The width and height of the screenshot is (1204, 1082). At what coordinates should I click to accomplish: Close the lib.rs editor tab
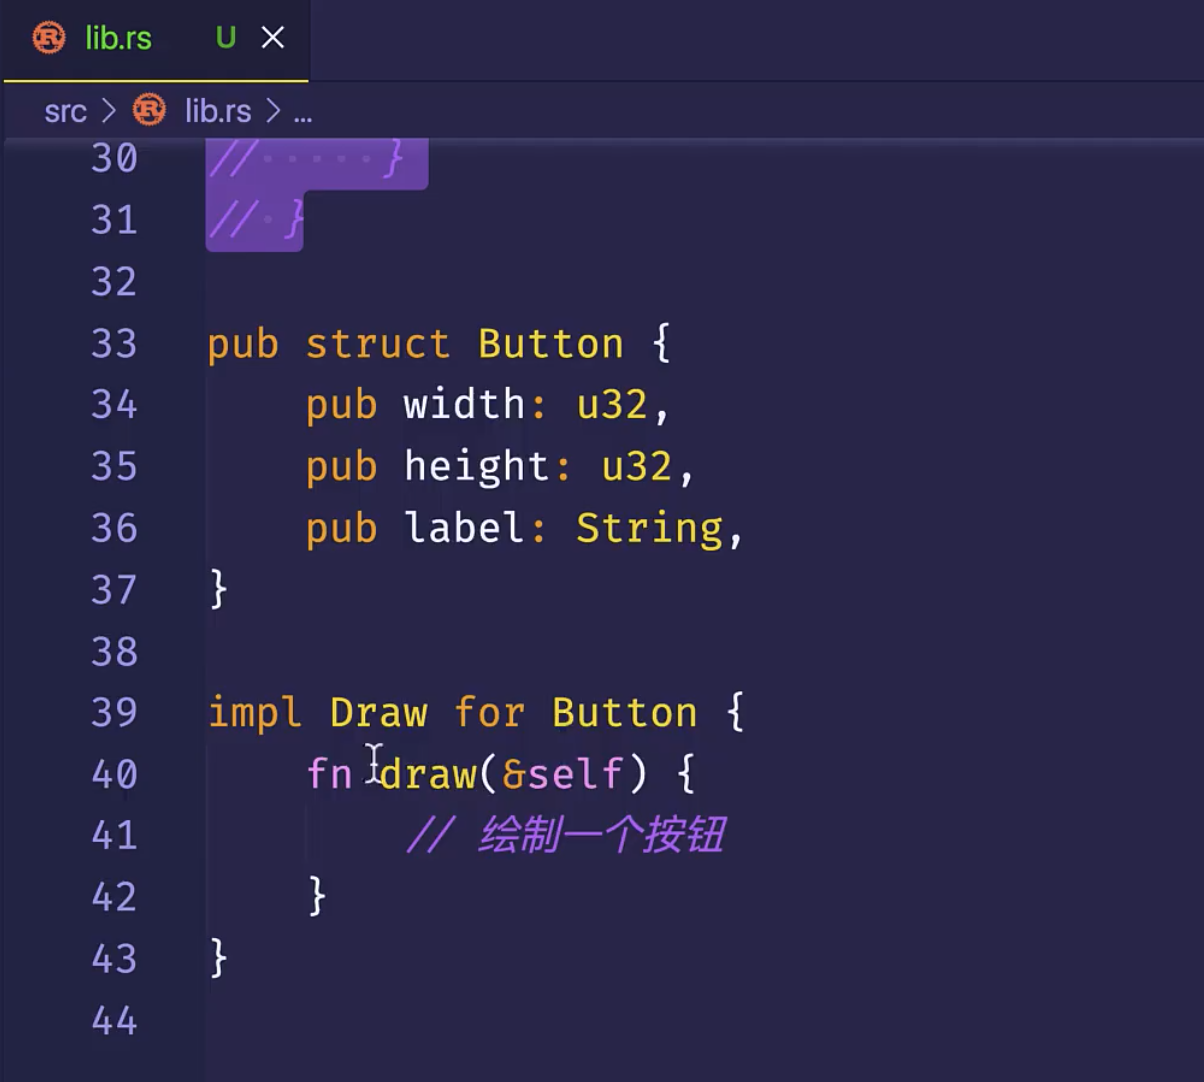[273, 38]
